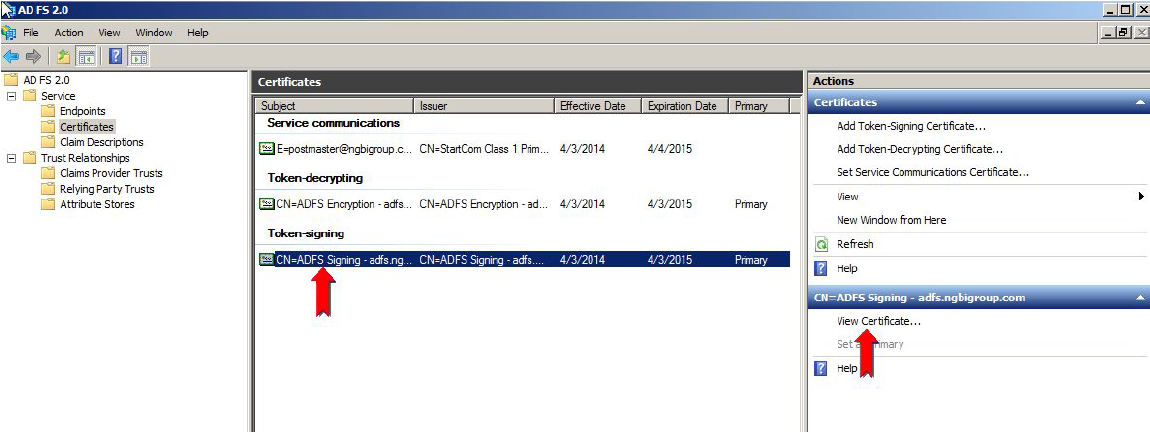This screenshot has width=1150, height=432.
Task: Sort by the Expiration Date column header
Action: tap(685, 106)
